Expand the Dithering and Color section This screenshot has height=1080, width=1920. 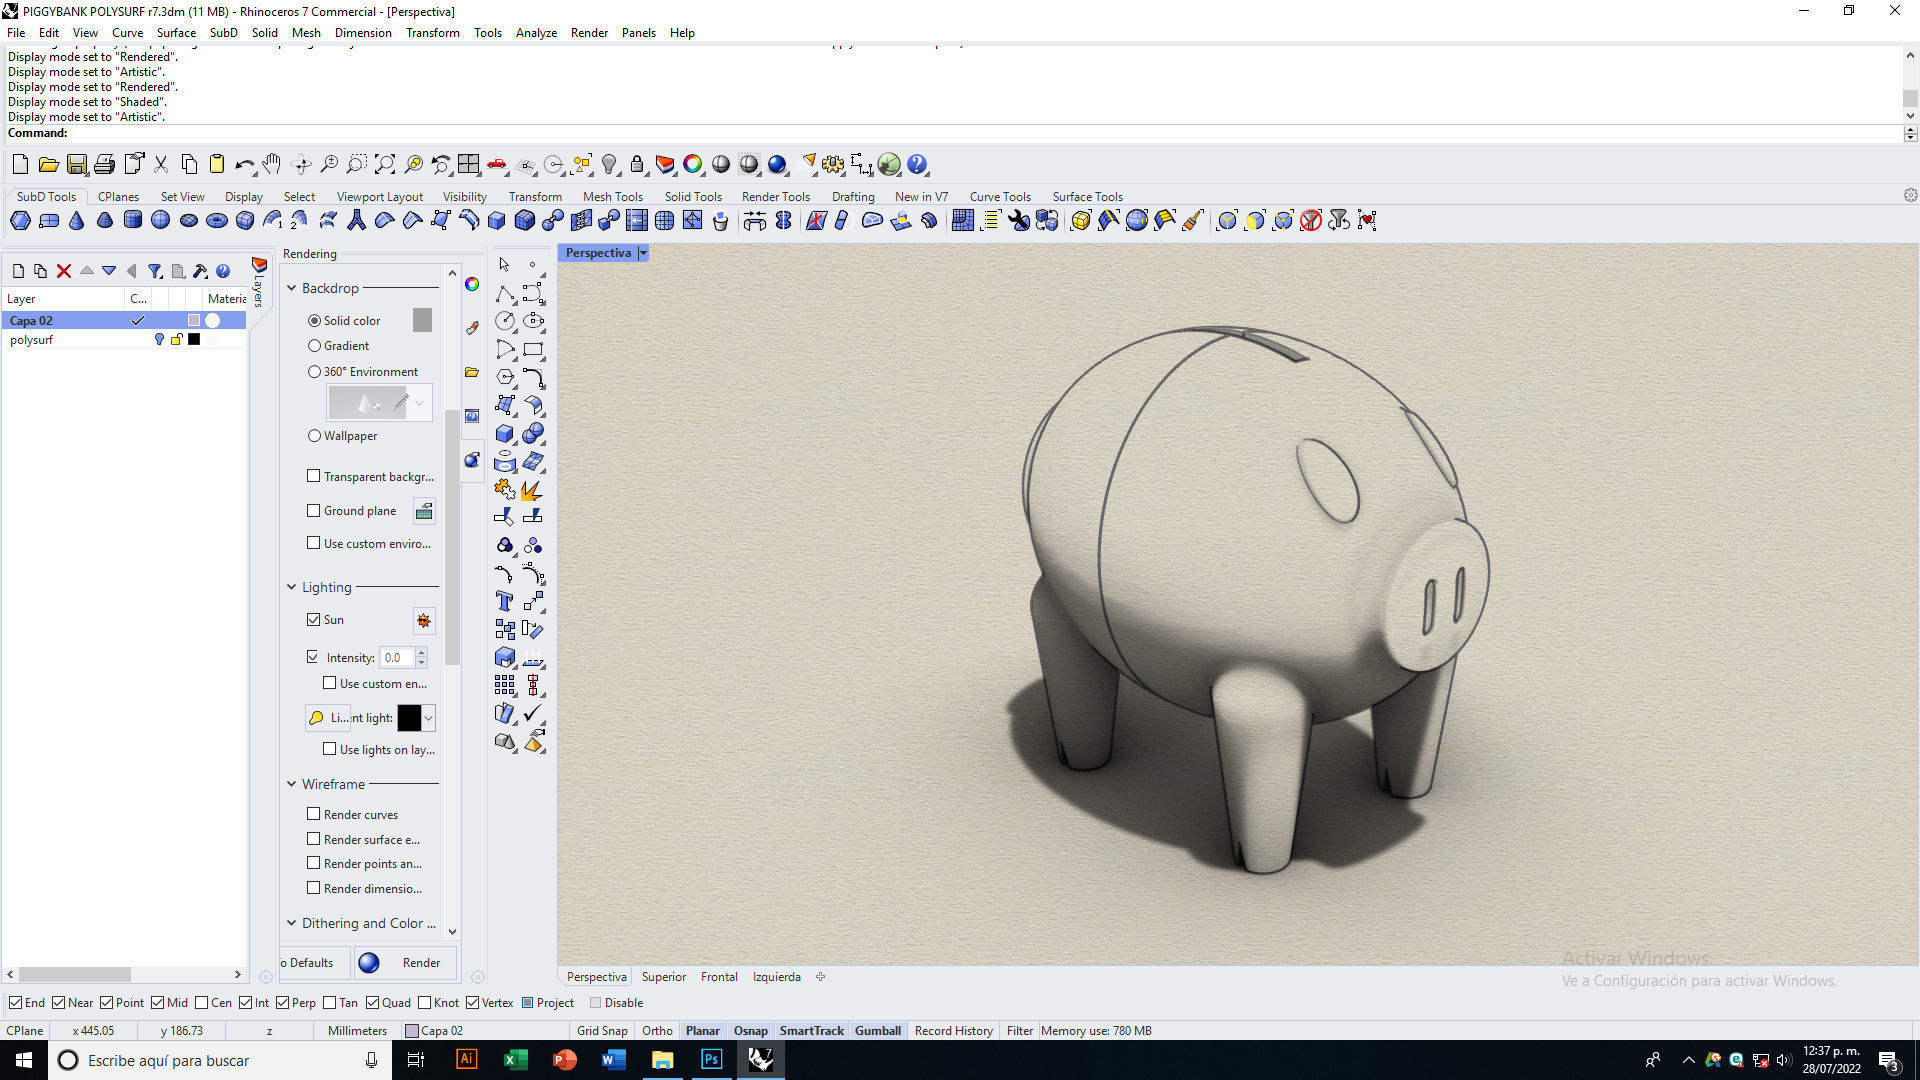click(x=292, y=923)
